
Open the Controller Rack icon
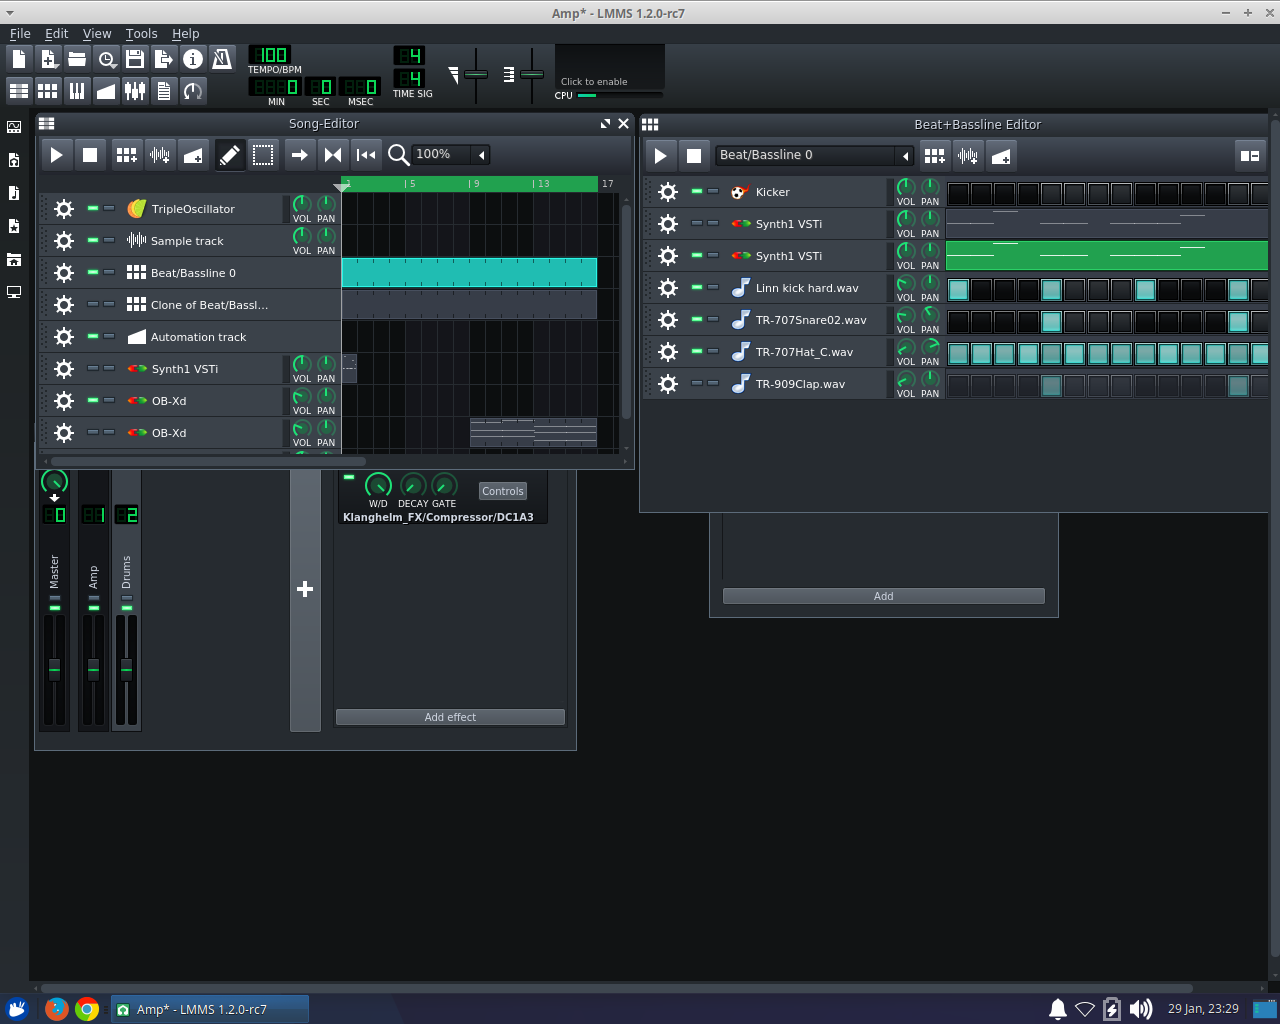click(x=192, y=90)
